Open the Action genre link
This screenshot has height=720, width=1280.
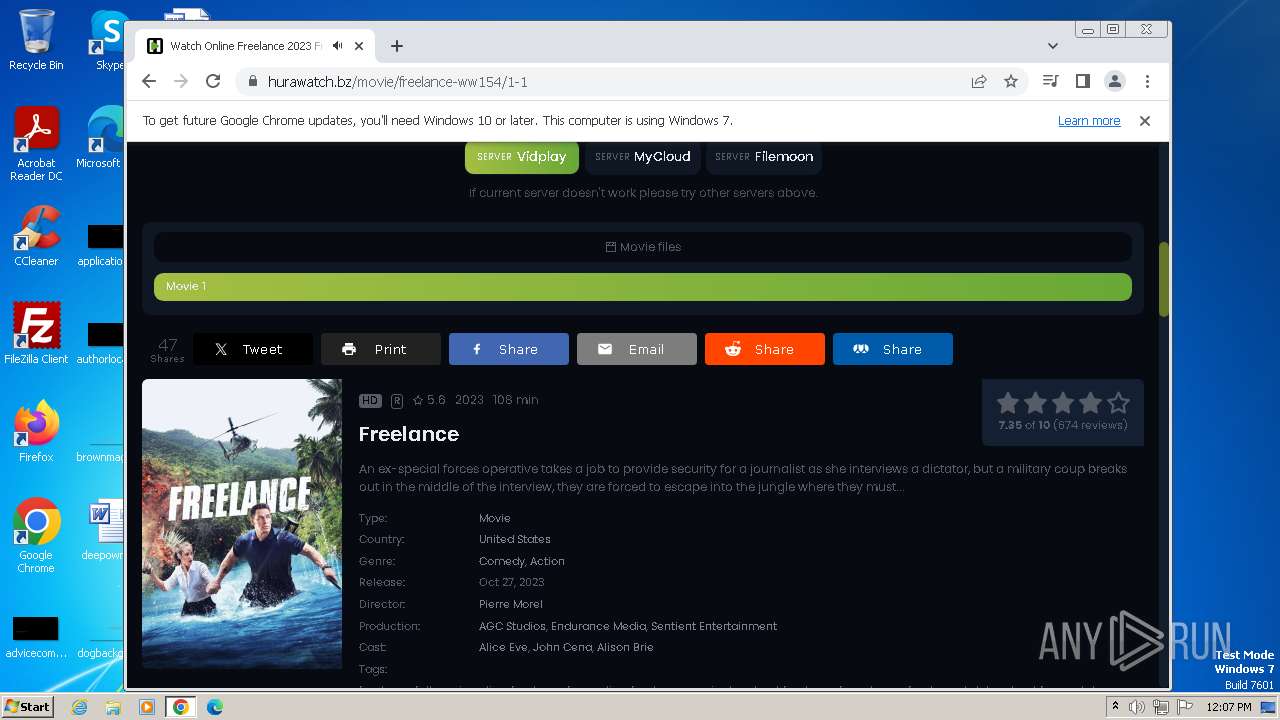click(548, 562)
